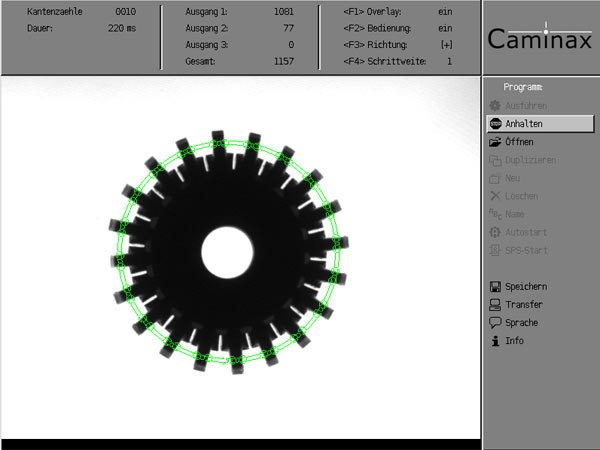This screenshot has height=450, width=600.
Task: Select the Duplizieren menu entry
Action: tap(530, 160)
